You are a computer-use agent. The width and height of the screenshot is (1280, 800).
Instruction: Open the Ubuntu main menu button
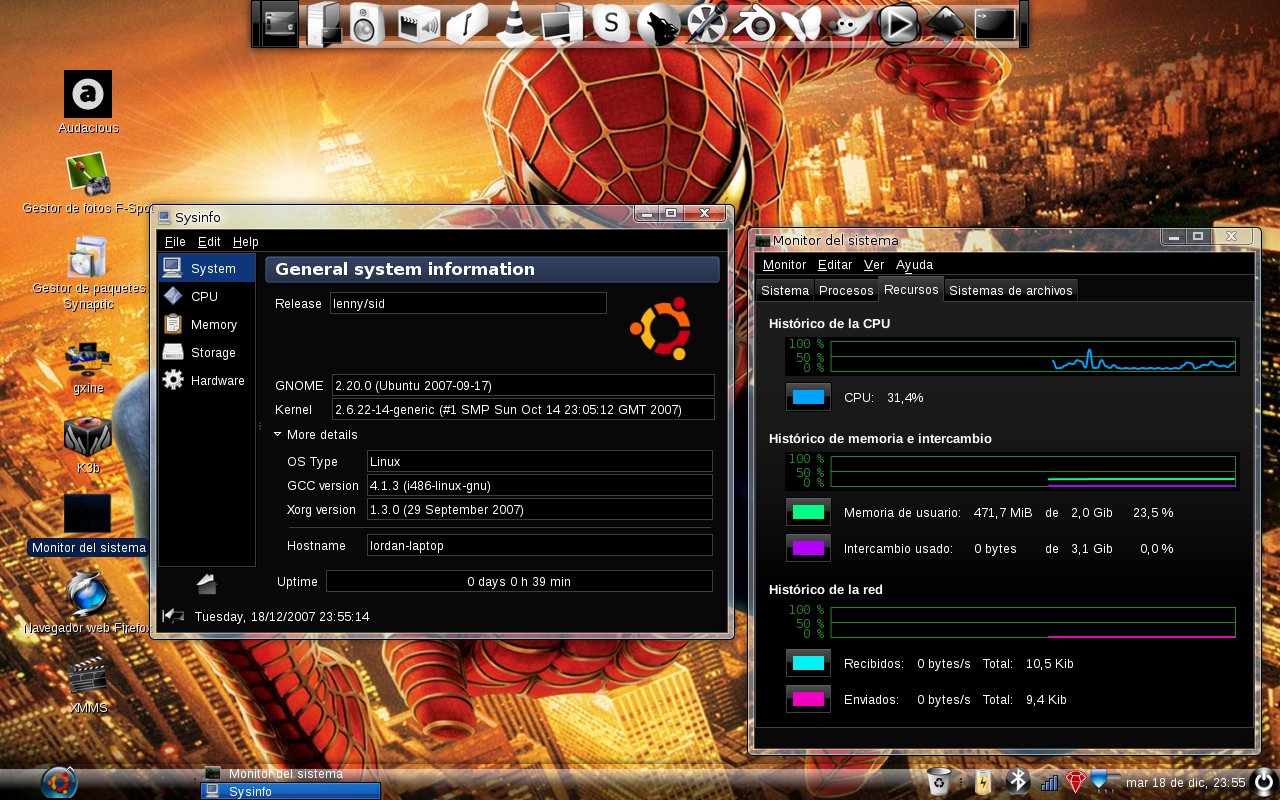[x=59, y=782]
